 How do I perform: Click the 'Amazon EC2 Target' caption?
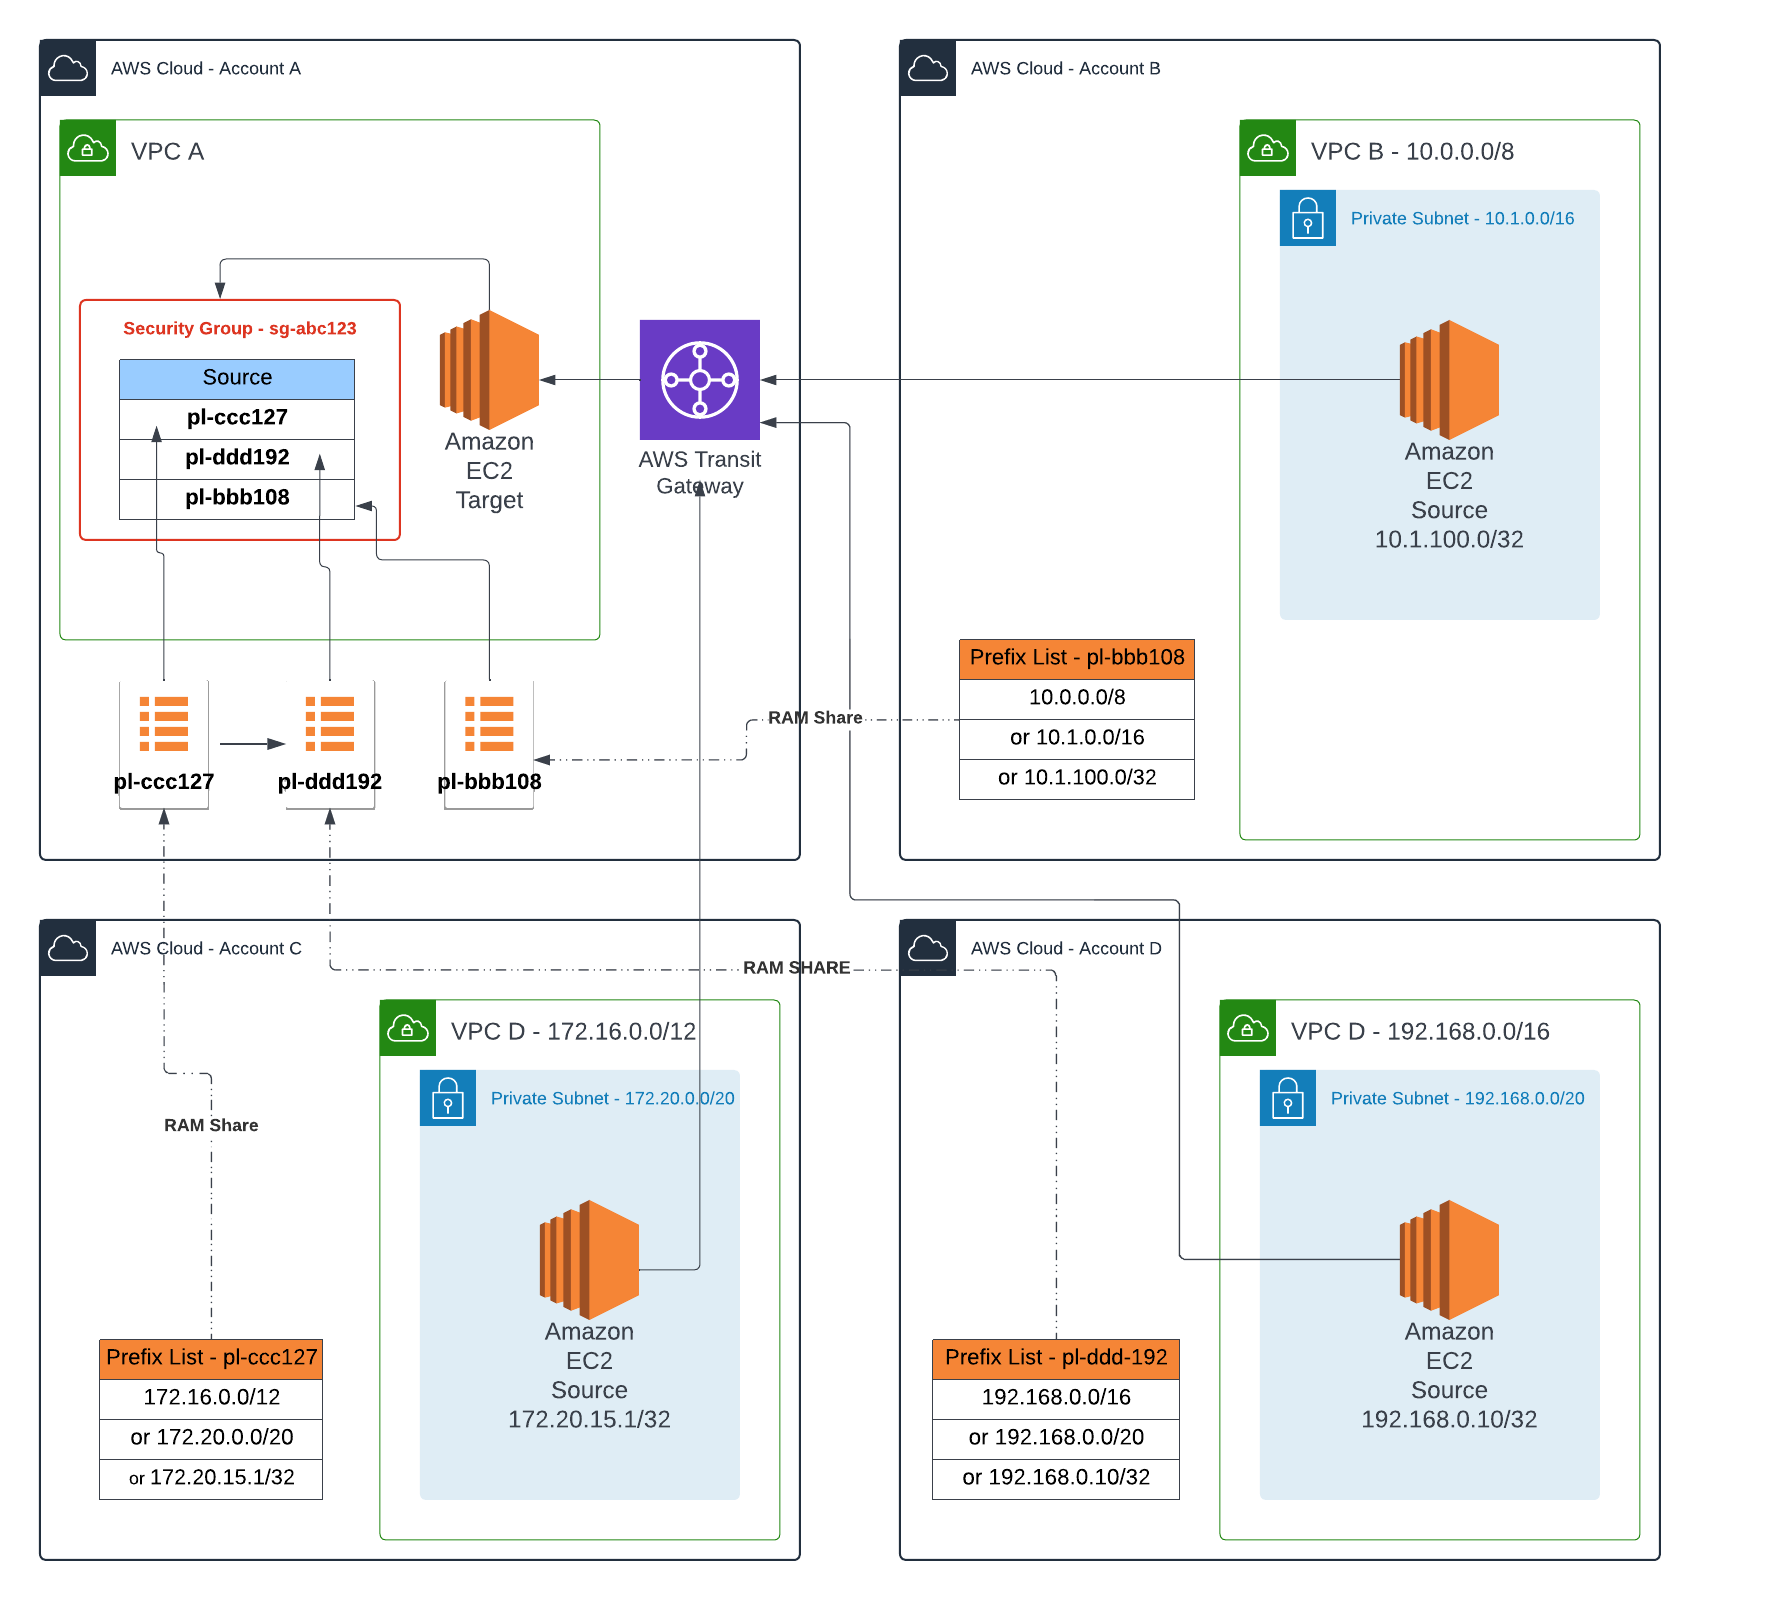(x=489, y=470)
